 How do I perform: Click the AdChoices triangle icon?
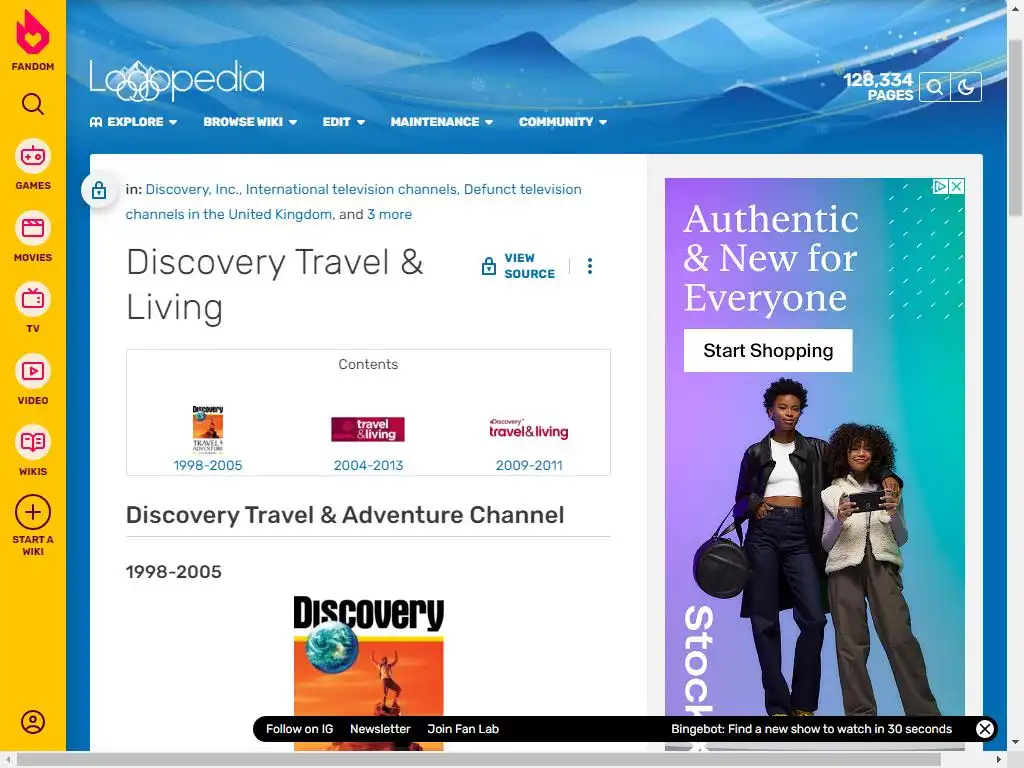(x=940, y=187)
